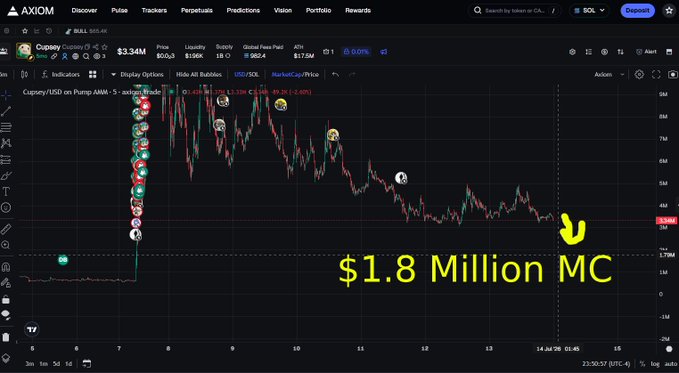Screen dimensions: 679x373
Task: Select the 3m date range
Action: 29,364
